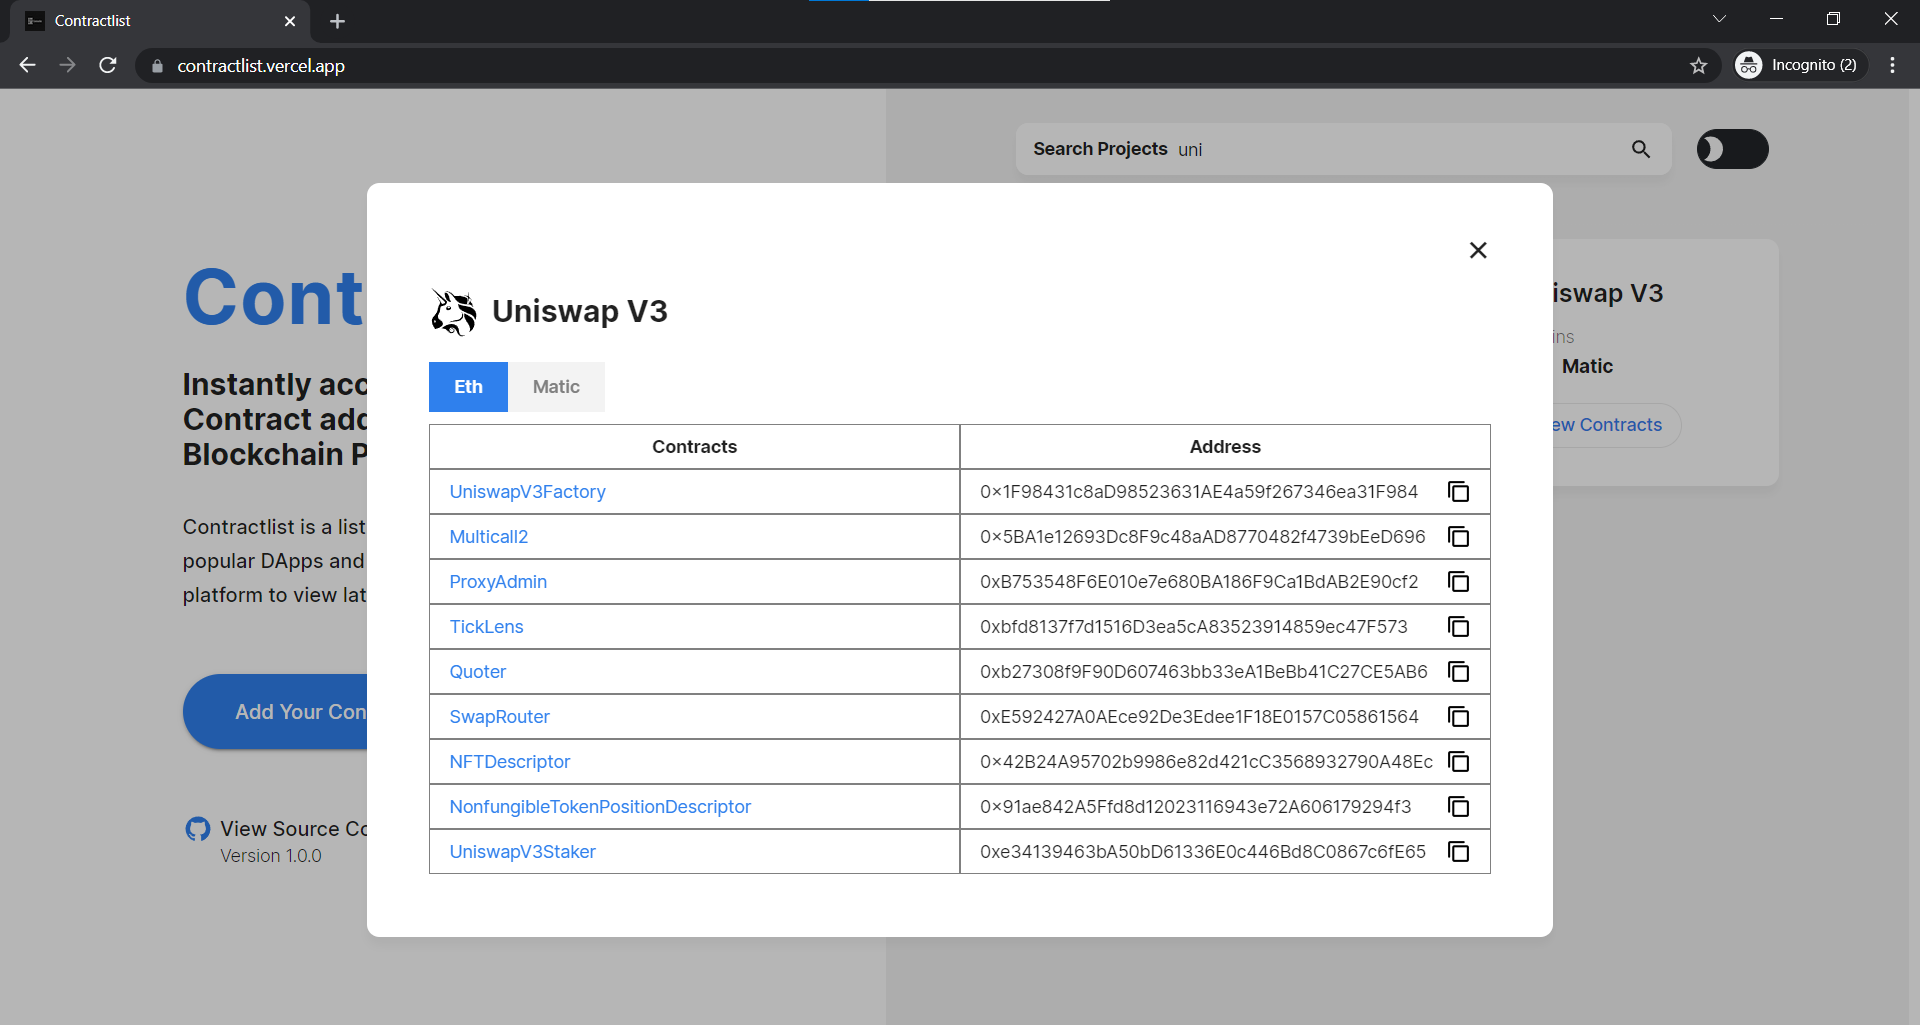Select the address 0x91ae842A5Ffd8d...

(x=1195, y=807)
